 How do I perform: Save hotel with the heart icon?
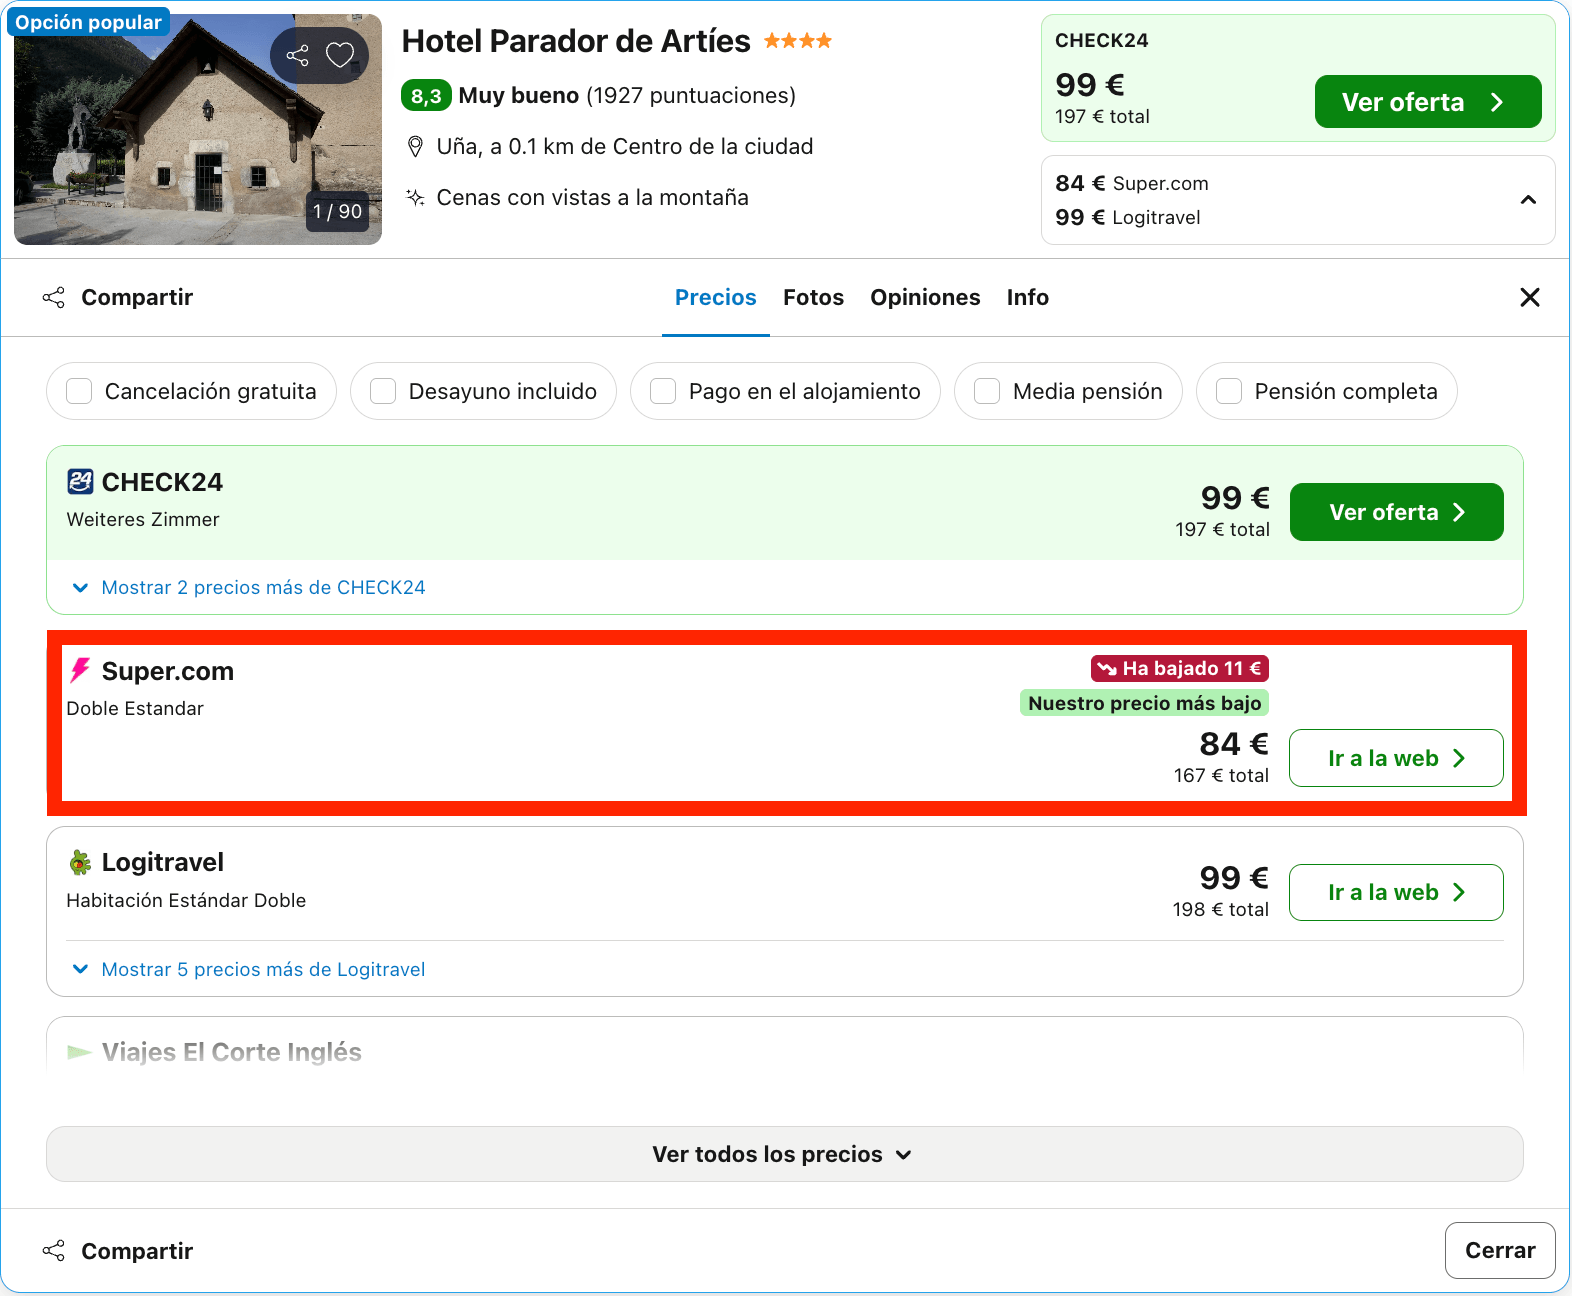[340, 55]
